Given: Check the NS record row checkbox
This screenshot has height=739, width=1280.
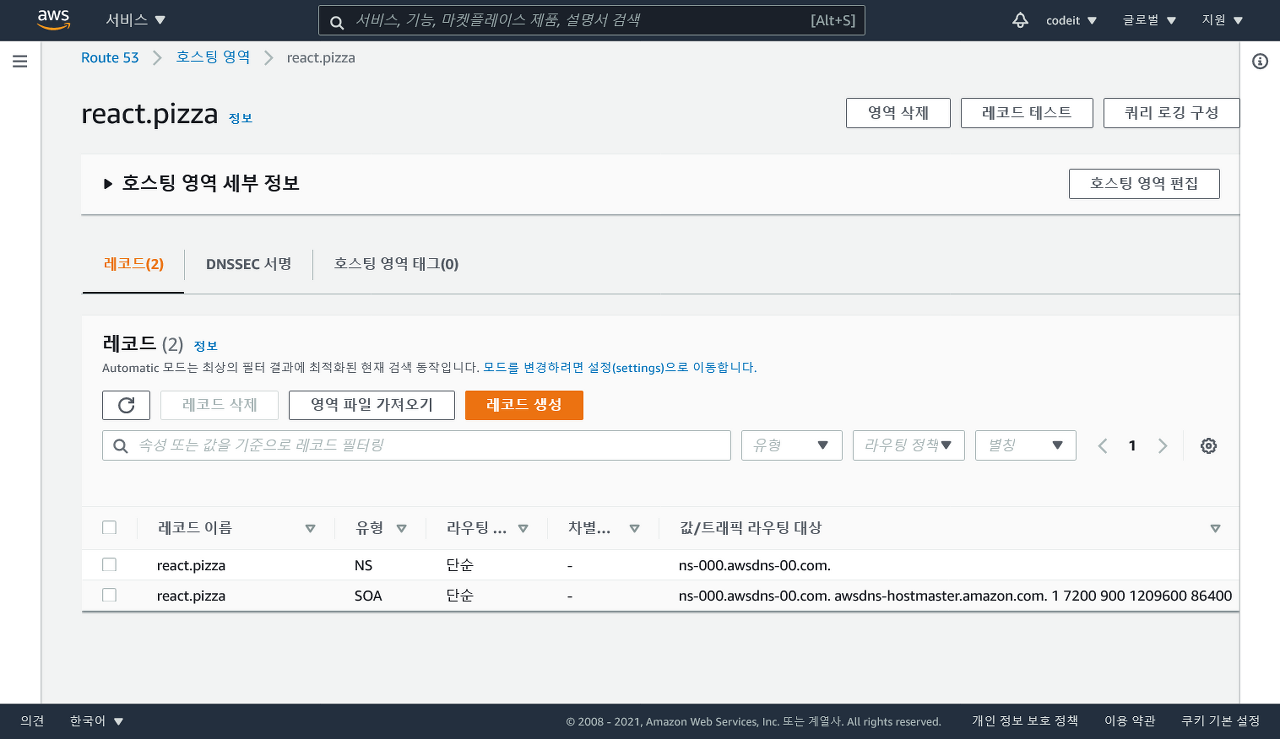Looking at the screenshot, I should pos(109,565).
